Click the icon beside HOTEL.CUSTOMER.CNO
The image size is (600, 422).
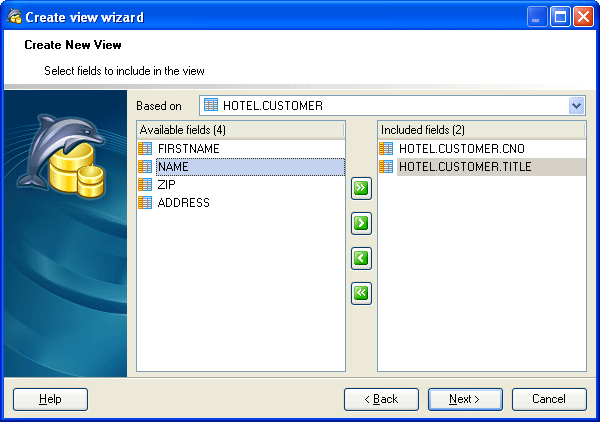[x=387, y=149]
